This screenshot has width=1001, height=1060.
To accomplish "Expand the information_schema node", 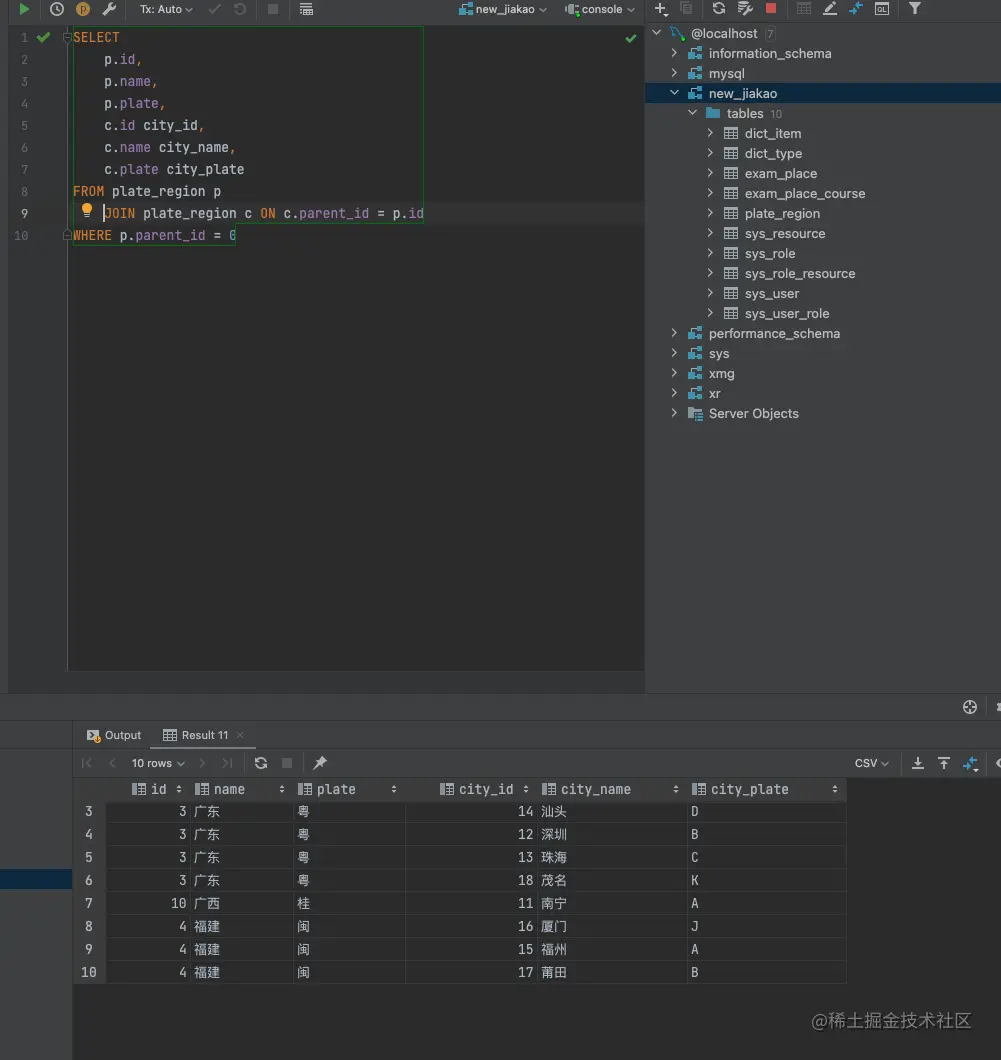I will [674, 53].
